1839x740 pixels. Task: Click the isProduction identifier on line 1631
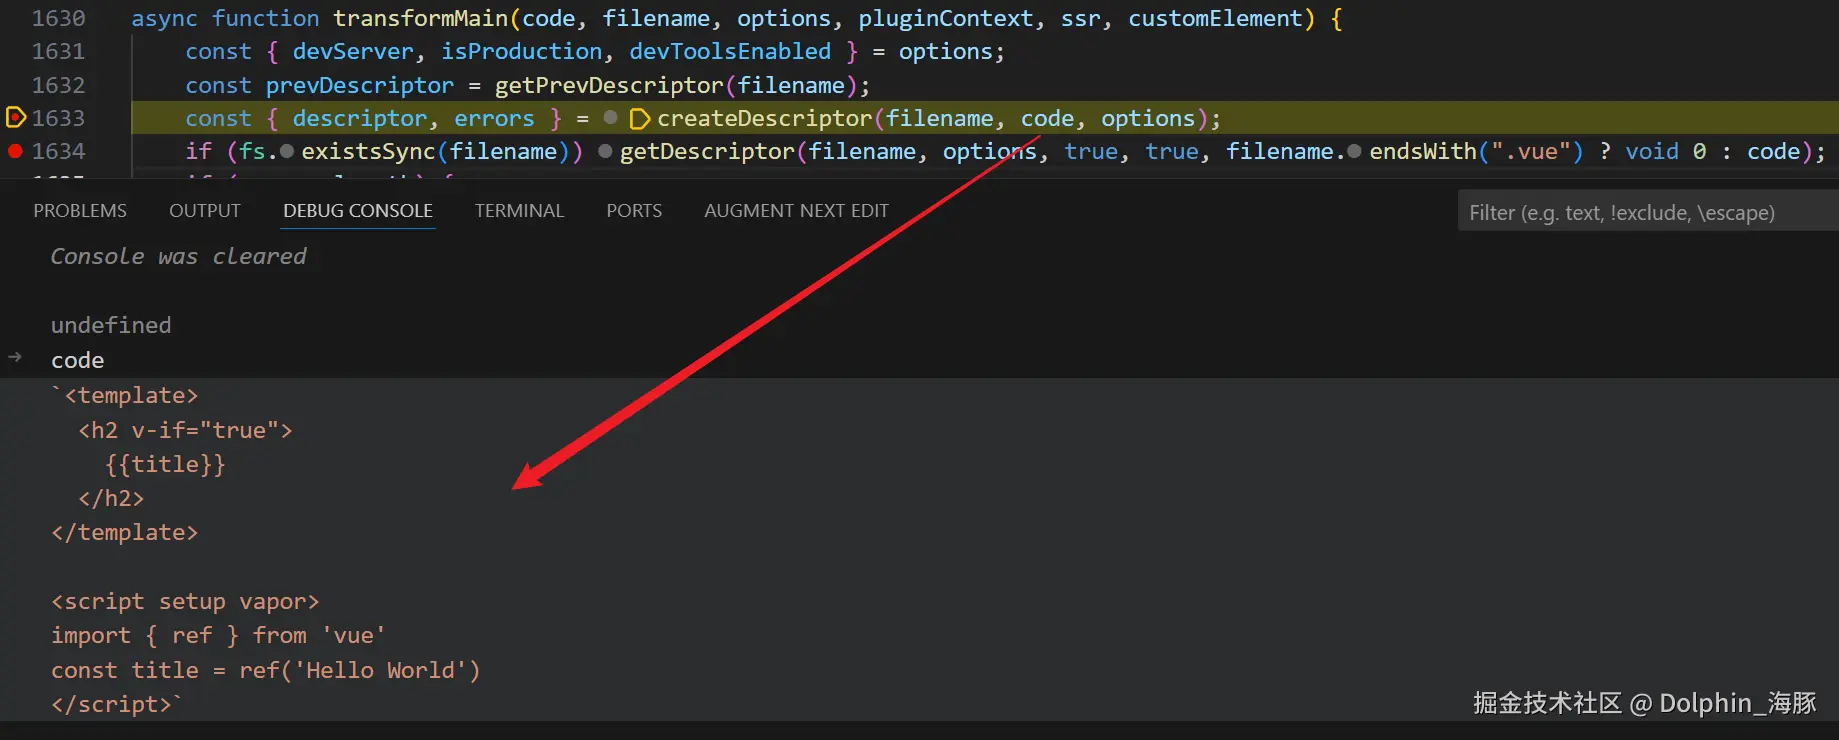(x=522, y=51)
